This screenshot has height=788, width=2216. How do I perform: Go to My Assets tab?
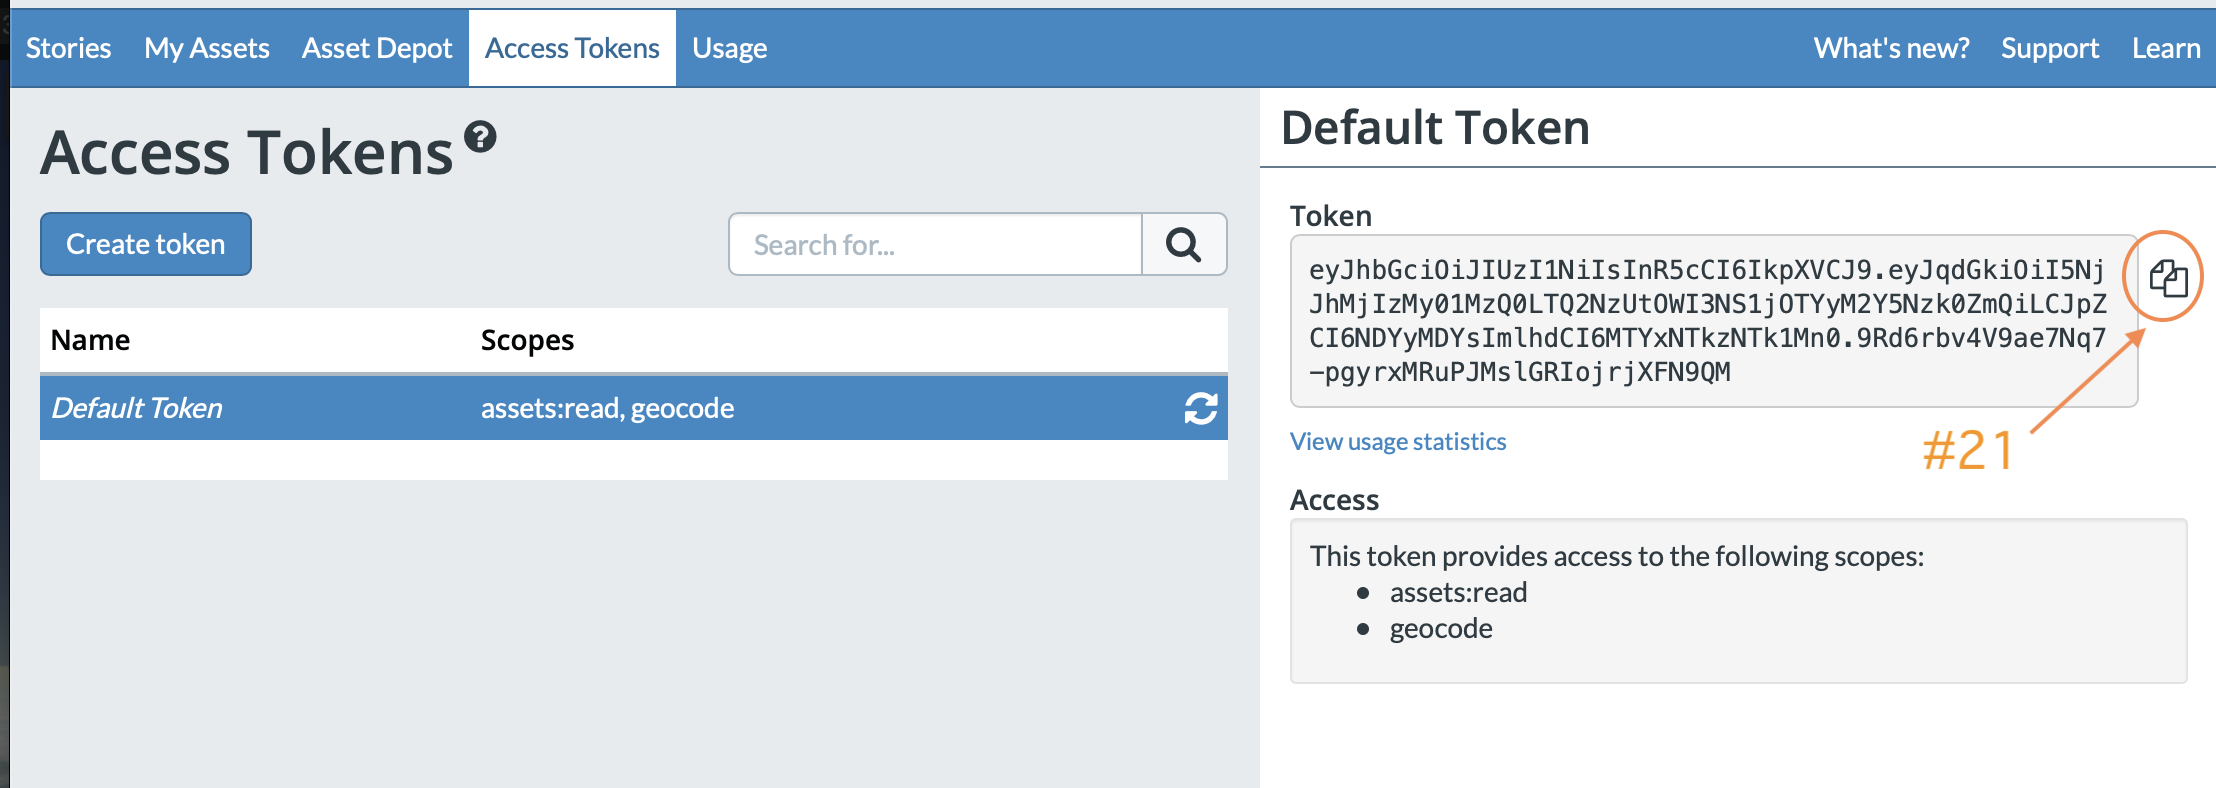pos(207,48)
